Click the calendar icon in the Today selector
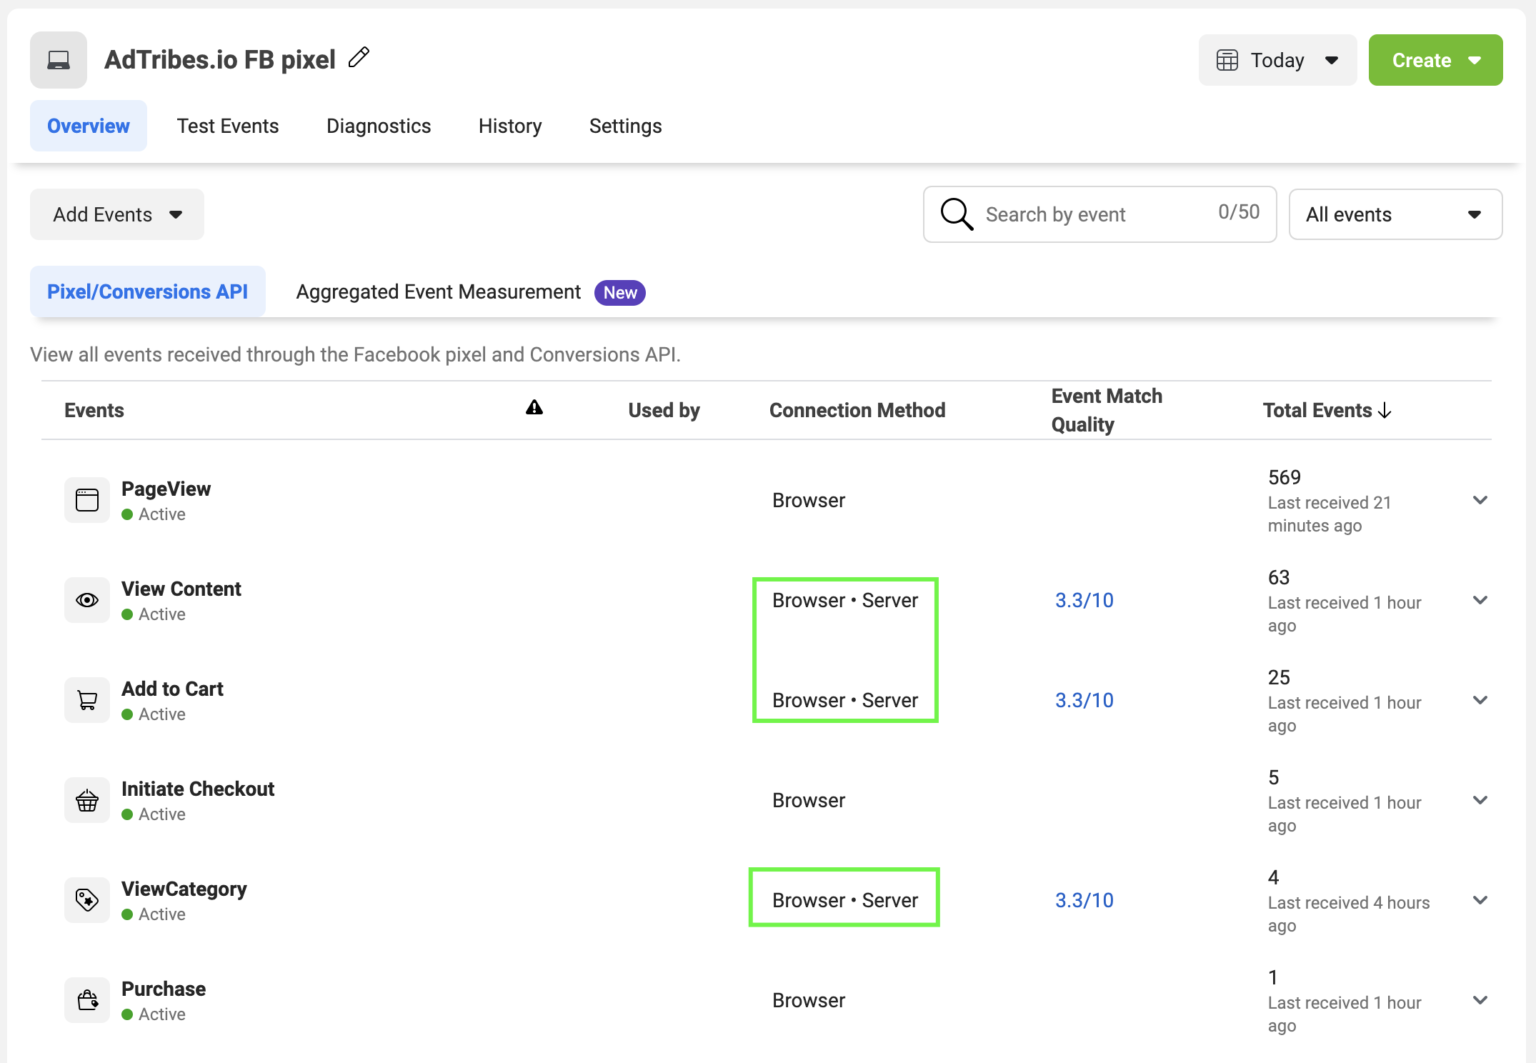Viewport: 1536px width, 1063px height. tap(1228, 60)
